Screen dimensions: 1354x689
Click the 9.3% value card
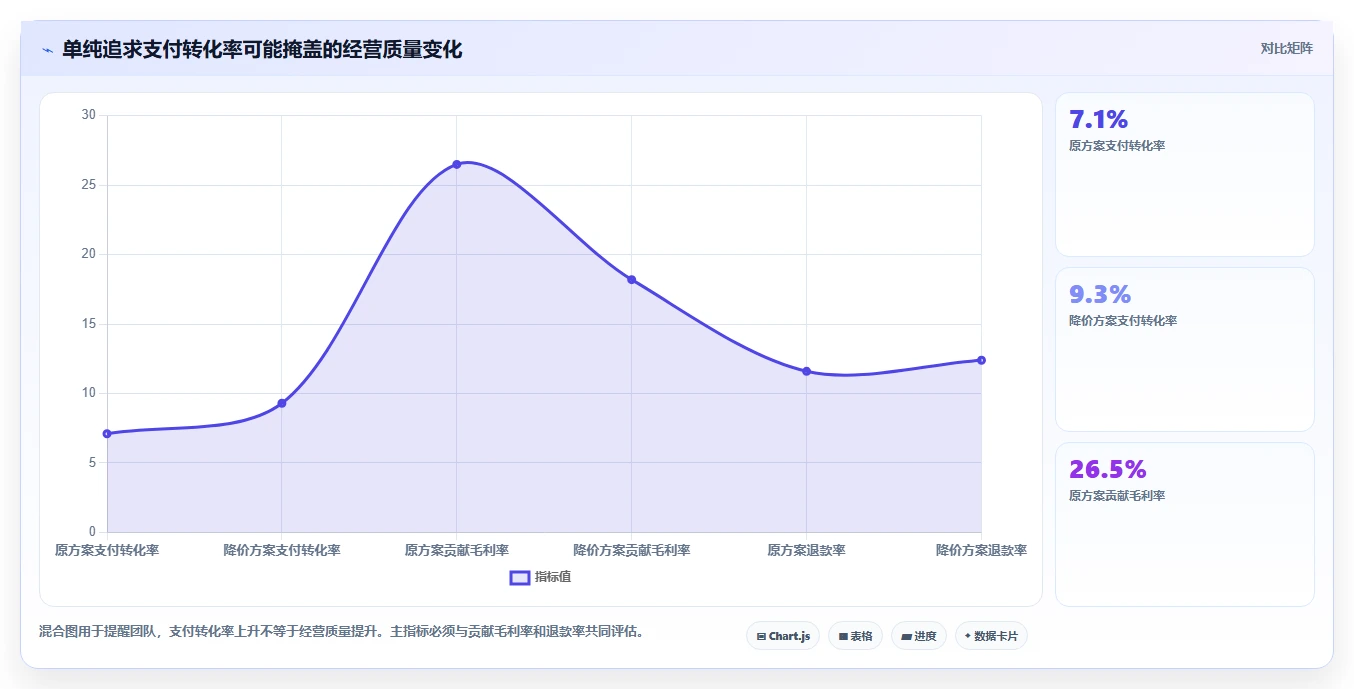click(1185, 349)
